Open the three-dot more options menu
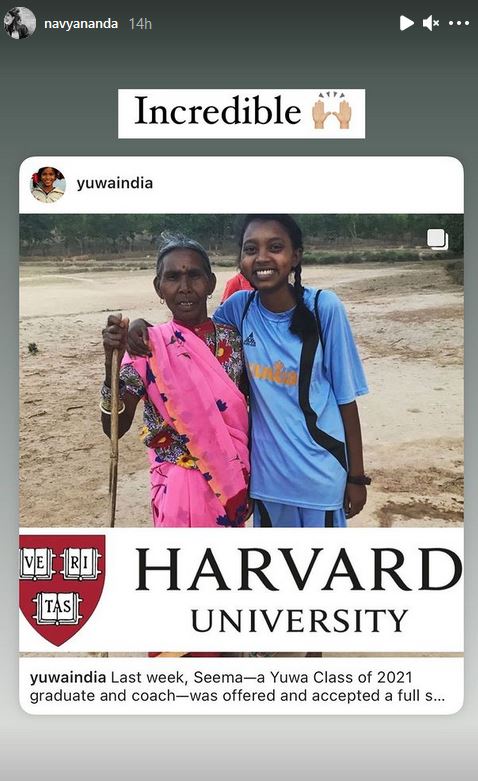The image size is (478, 781). (459, 23)
